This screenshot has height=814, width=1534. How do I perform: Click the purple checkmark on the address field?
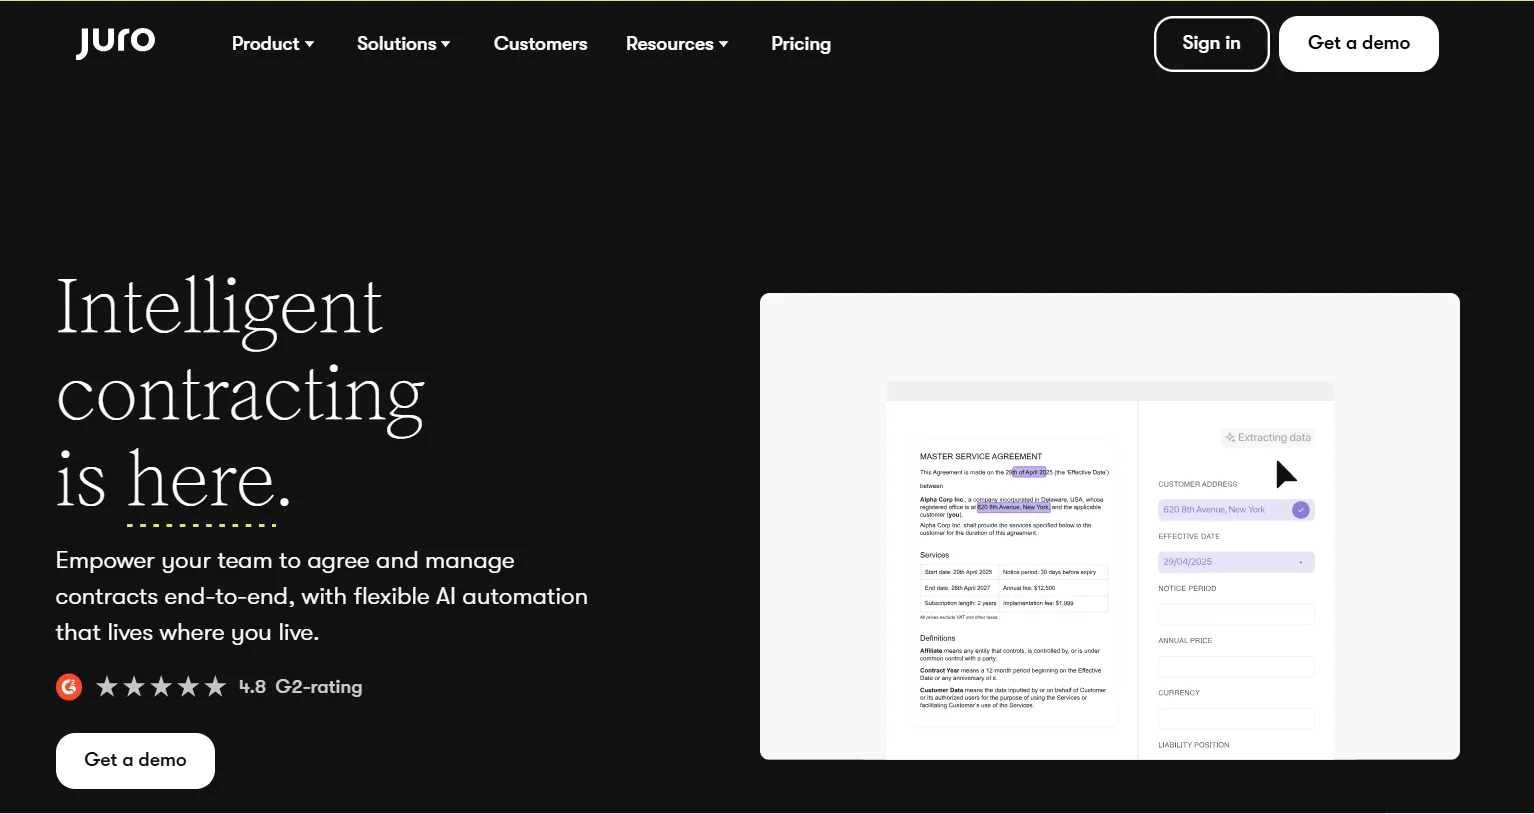(x=1301, y=509)
